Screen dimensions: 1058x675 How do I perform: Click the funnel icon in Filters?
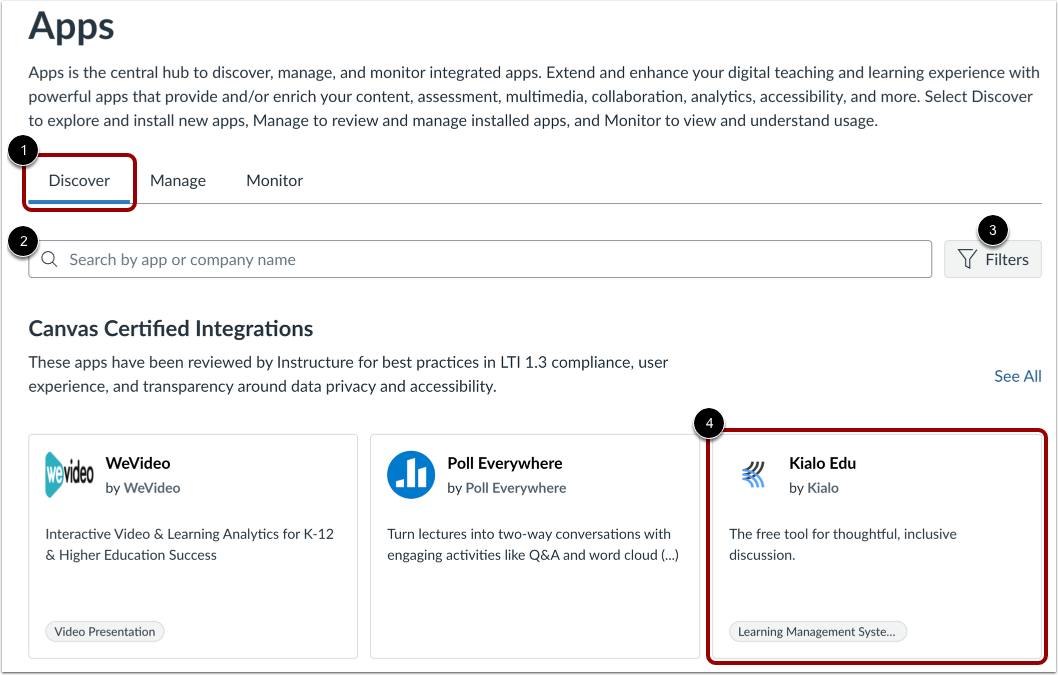(967, 259)
